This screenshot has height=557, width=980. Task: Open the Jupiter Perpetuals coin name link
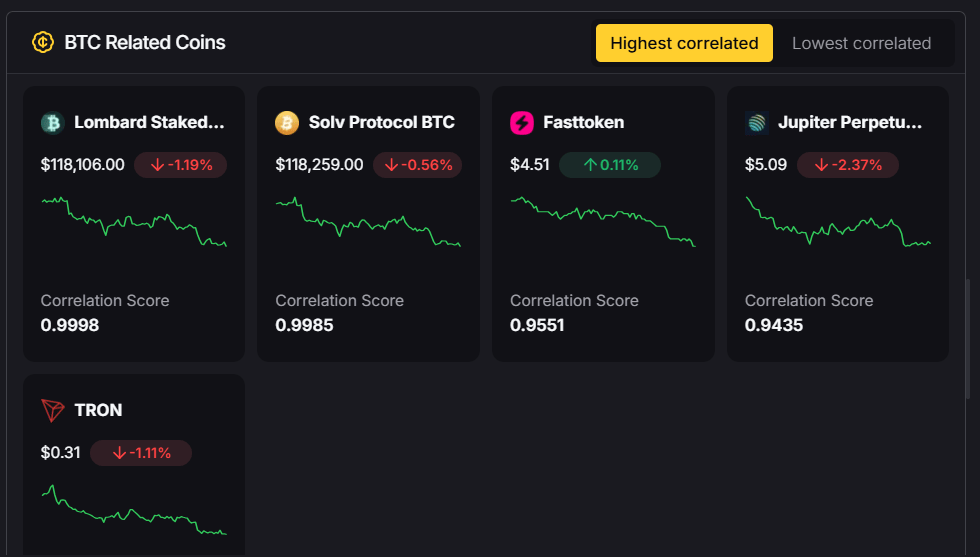point(848,123)
